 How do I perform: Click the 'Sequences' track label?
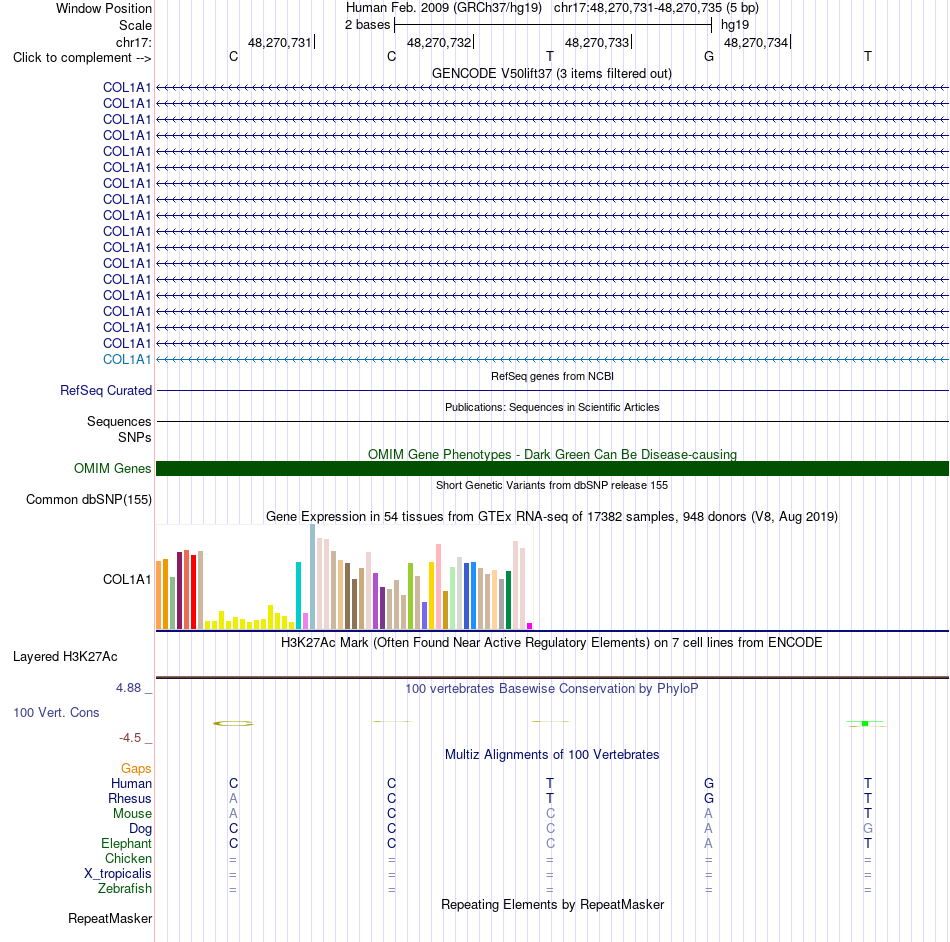[119, 421]
